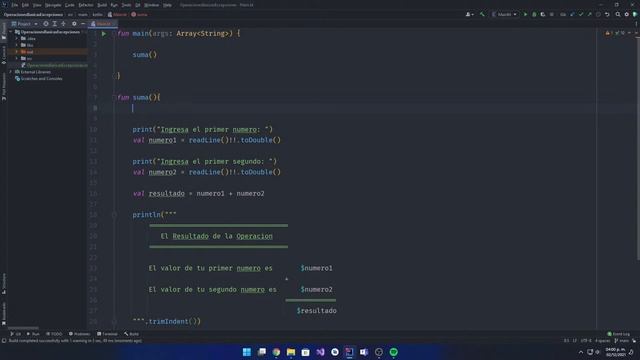Open the Git tool window button
The image size is (640, 360).
tap(16, 334)
